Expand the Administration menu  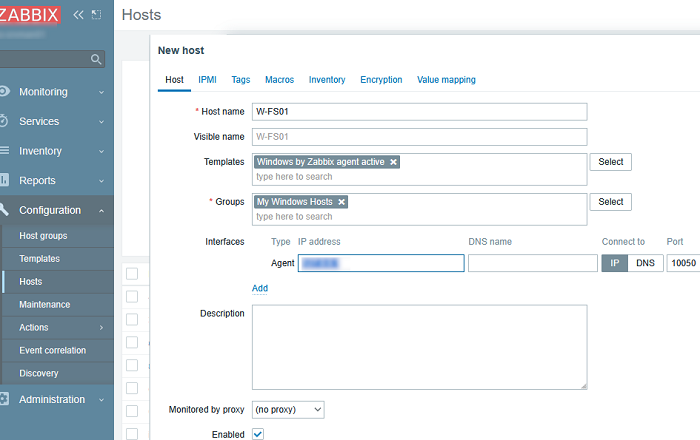tap(101, 400)
